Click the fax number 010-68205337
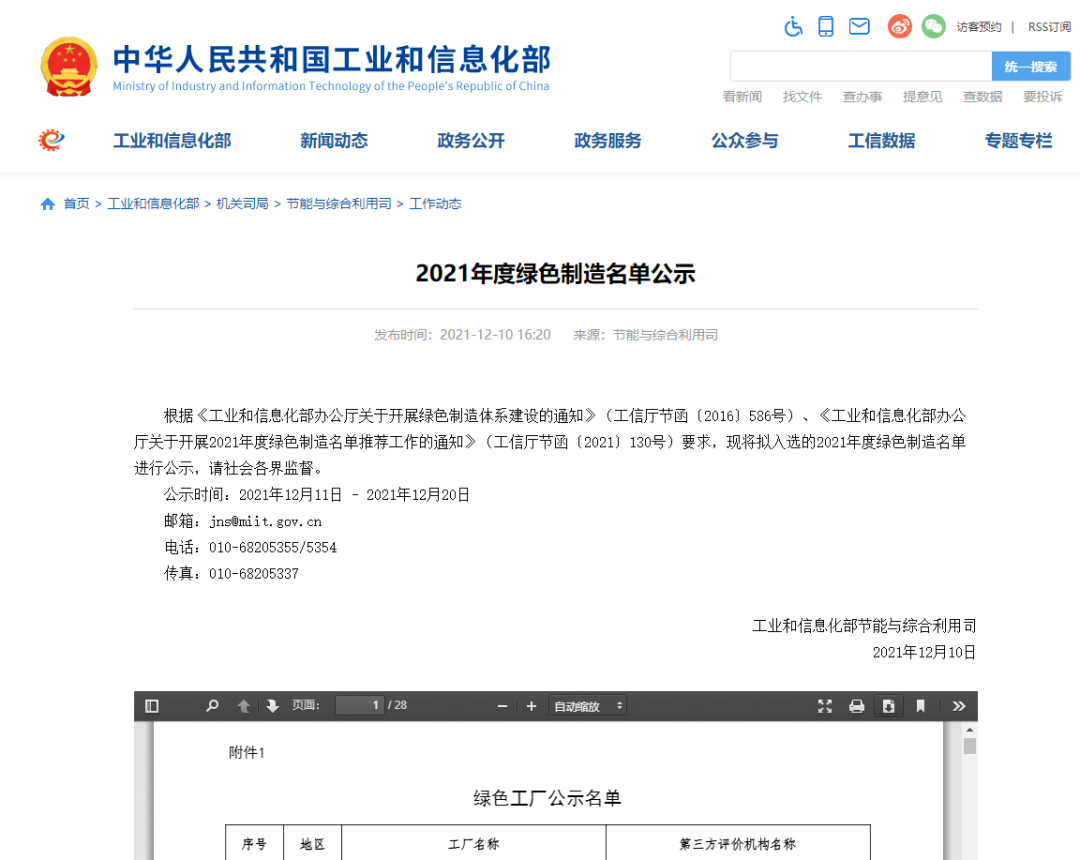The width and height of the screenshot is (1080, 860). click(x=253, y=574)
